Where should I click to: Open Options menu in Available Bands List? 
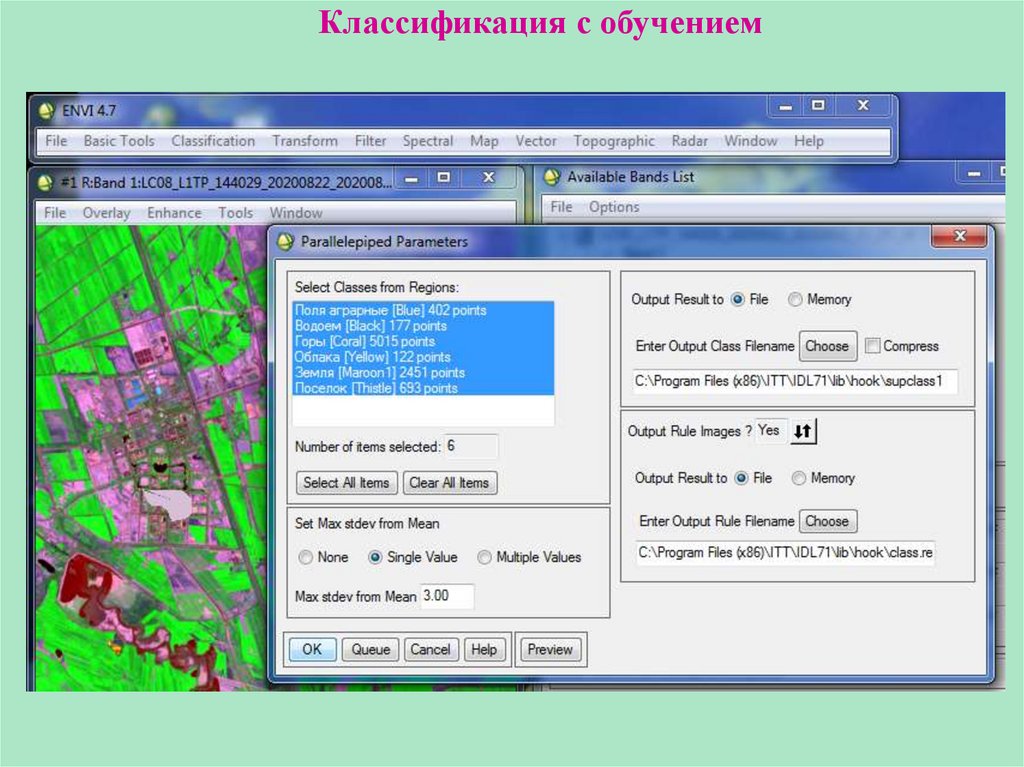click(x=614, y=207)
